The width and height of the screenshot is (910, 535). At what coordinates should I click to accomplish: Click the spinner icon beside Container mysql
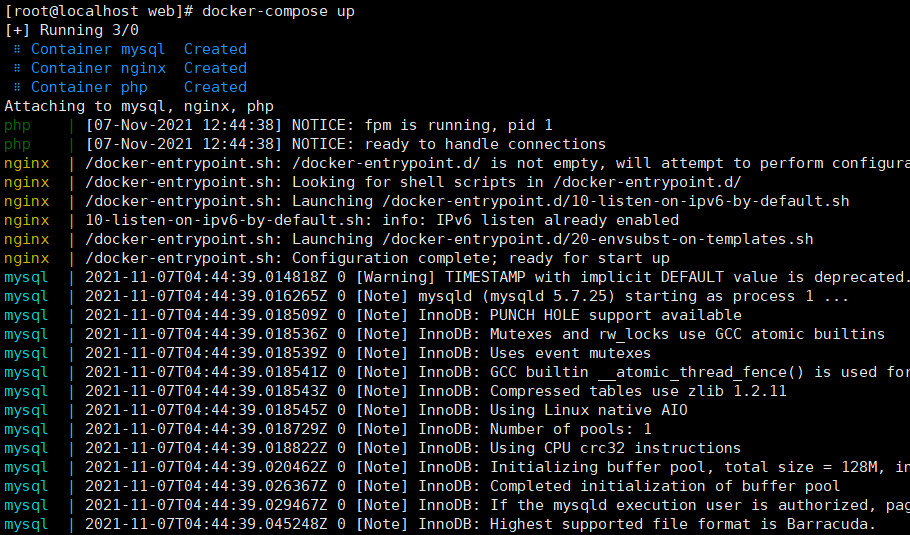(x=17, y=49)
